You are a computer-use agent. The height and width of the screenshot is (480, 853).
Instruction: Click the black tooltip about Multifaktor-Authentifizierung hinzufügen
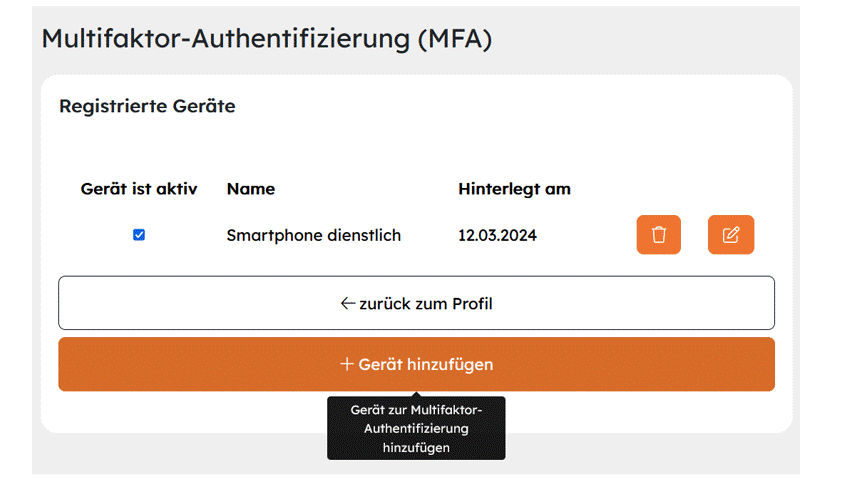coord(416,428)
